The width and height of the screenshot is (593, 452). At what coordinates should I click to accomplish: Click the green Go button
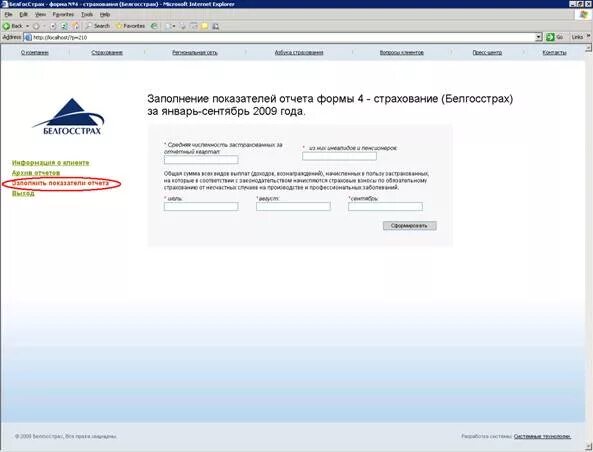[x=555, y=37]
